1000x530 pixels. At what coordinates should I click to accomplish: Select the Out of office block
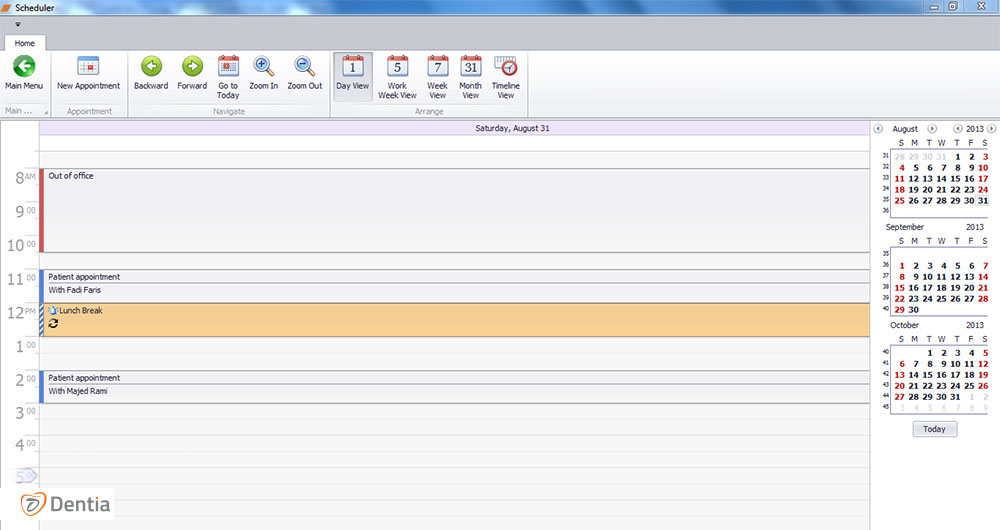(450, 210)
